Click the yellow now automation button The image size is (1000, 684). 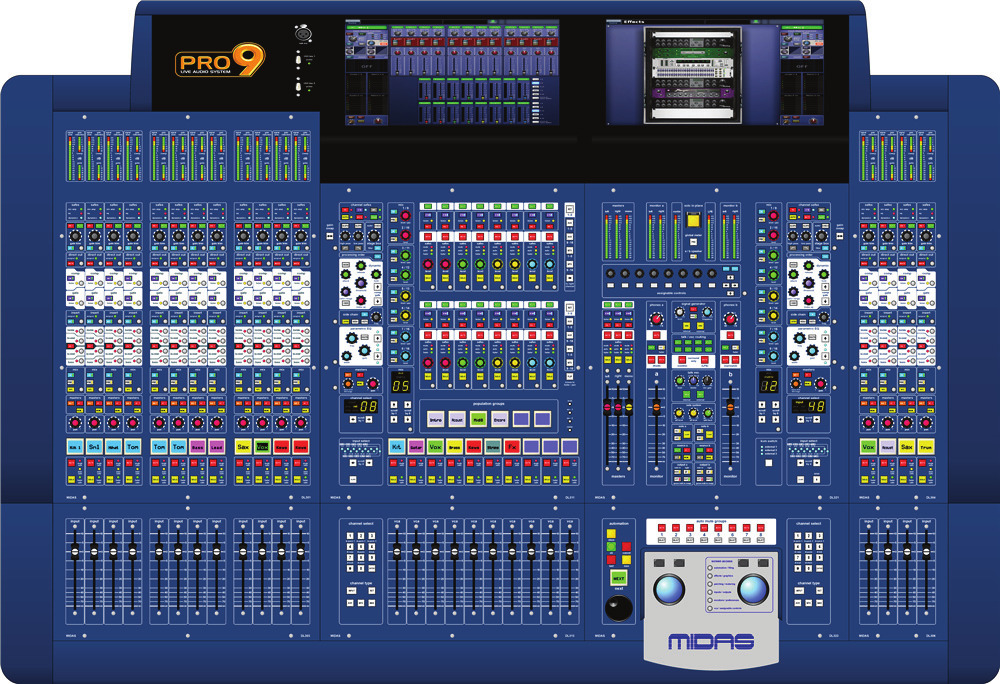(x=626, y=559)
